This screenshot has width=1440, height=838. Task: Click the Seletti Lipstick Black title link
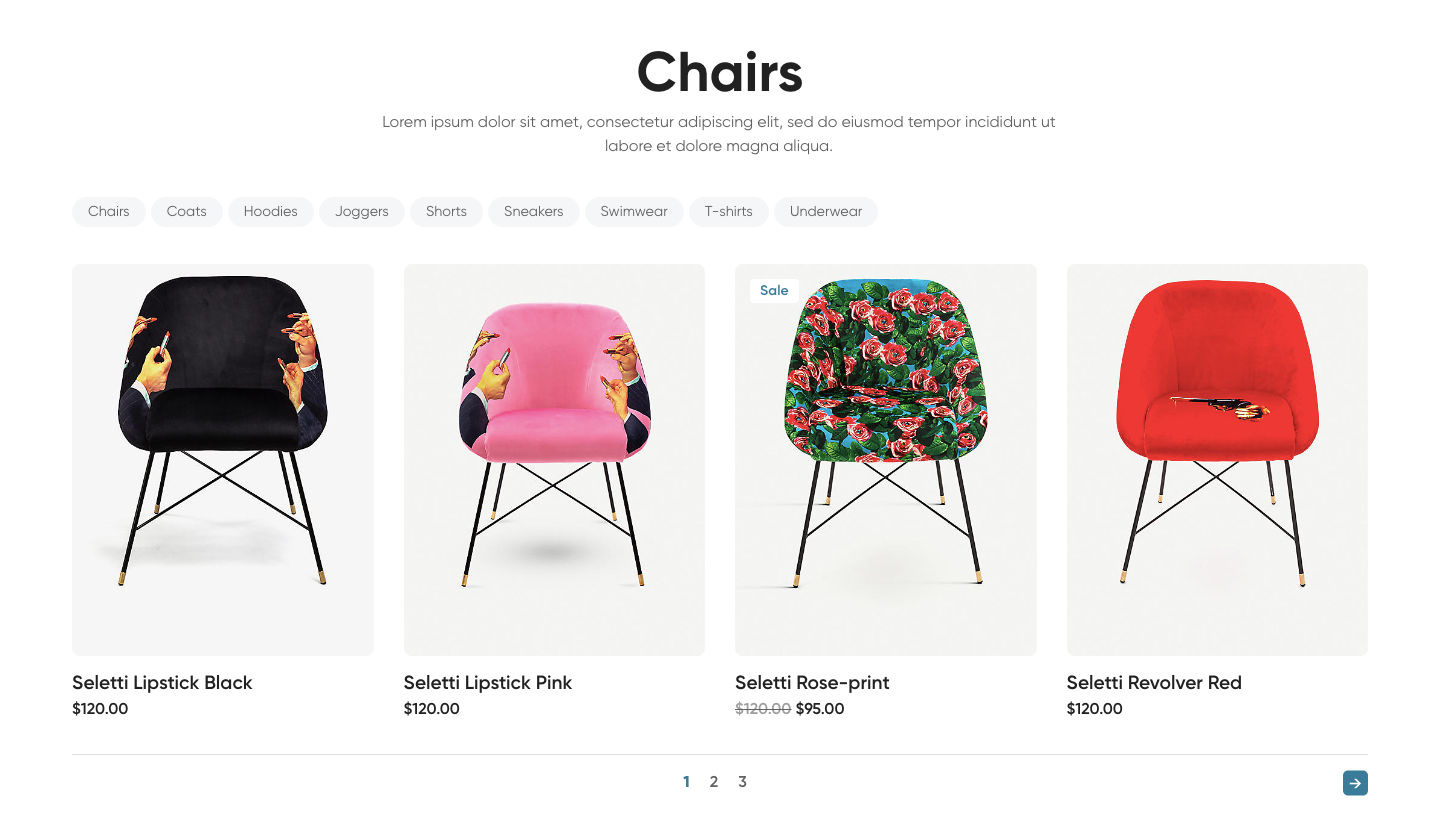[x=162, y=683]
